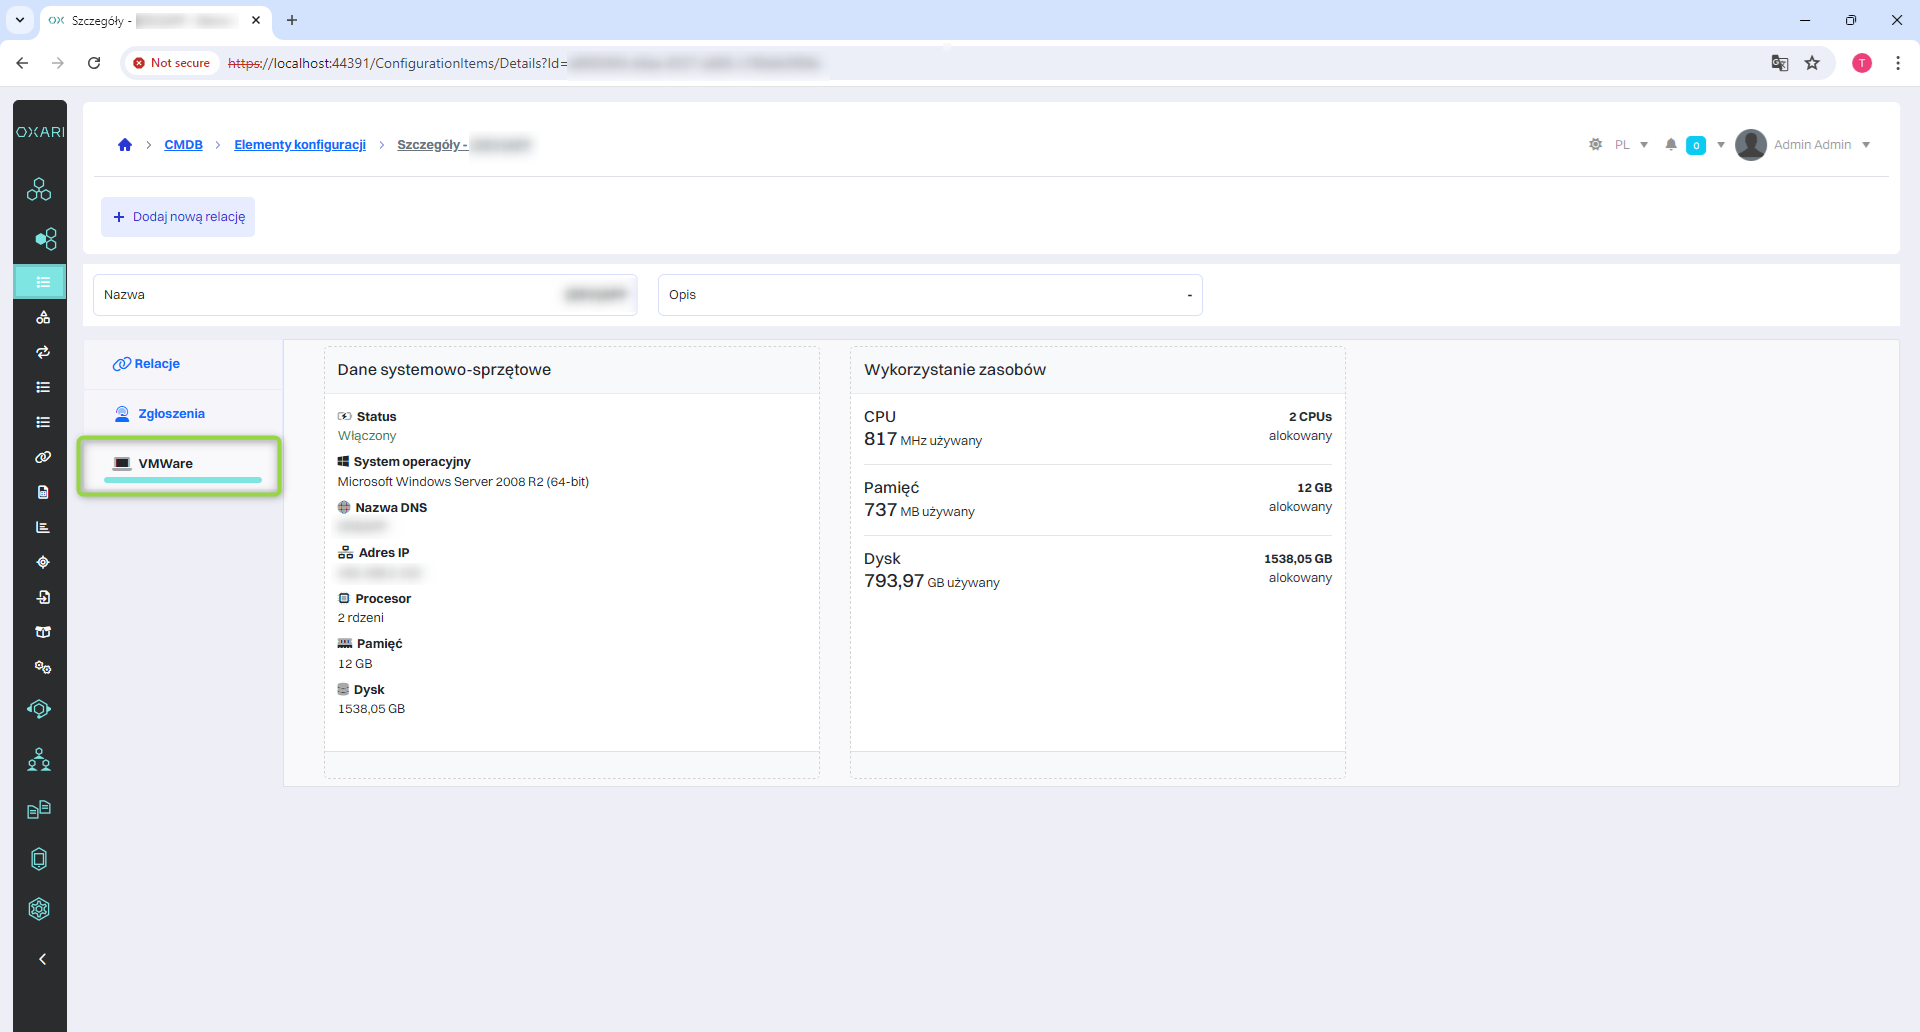Click the Google Translate icon in address bar

[x=1780, y=63]
